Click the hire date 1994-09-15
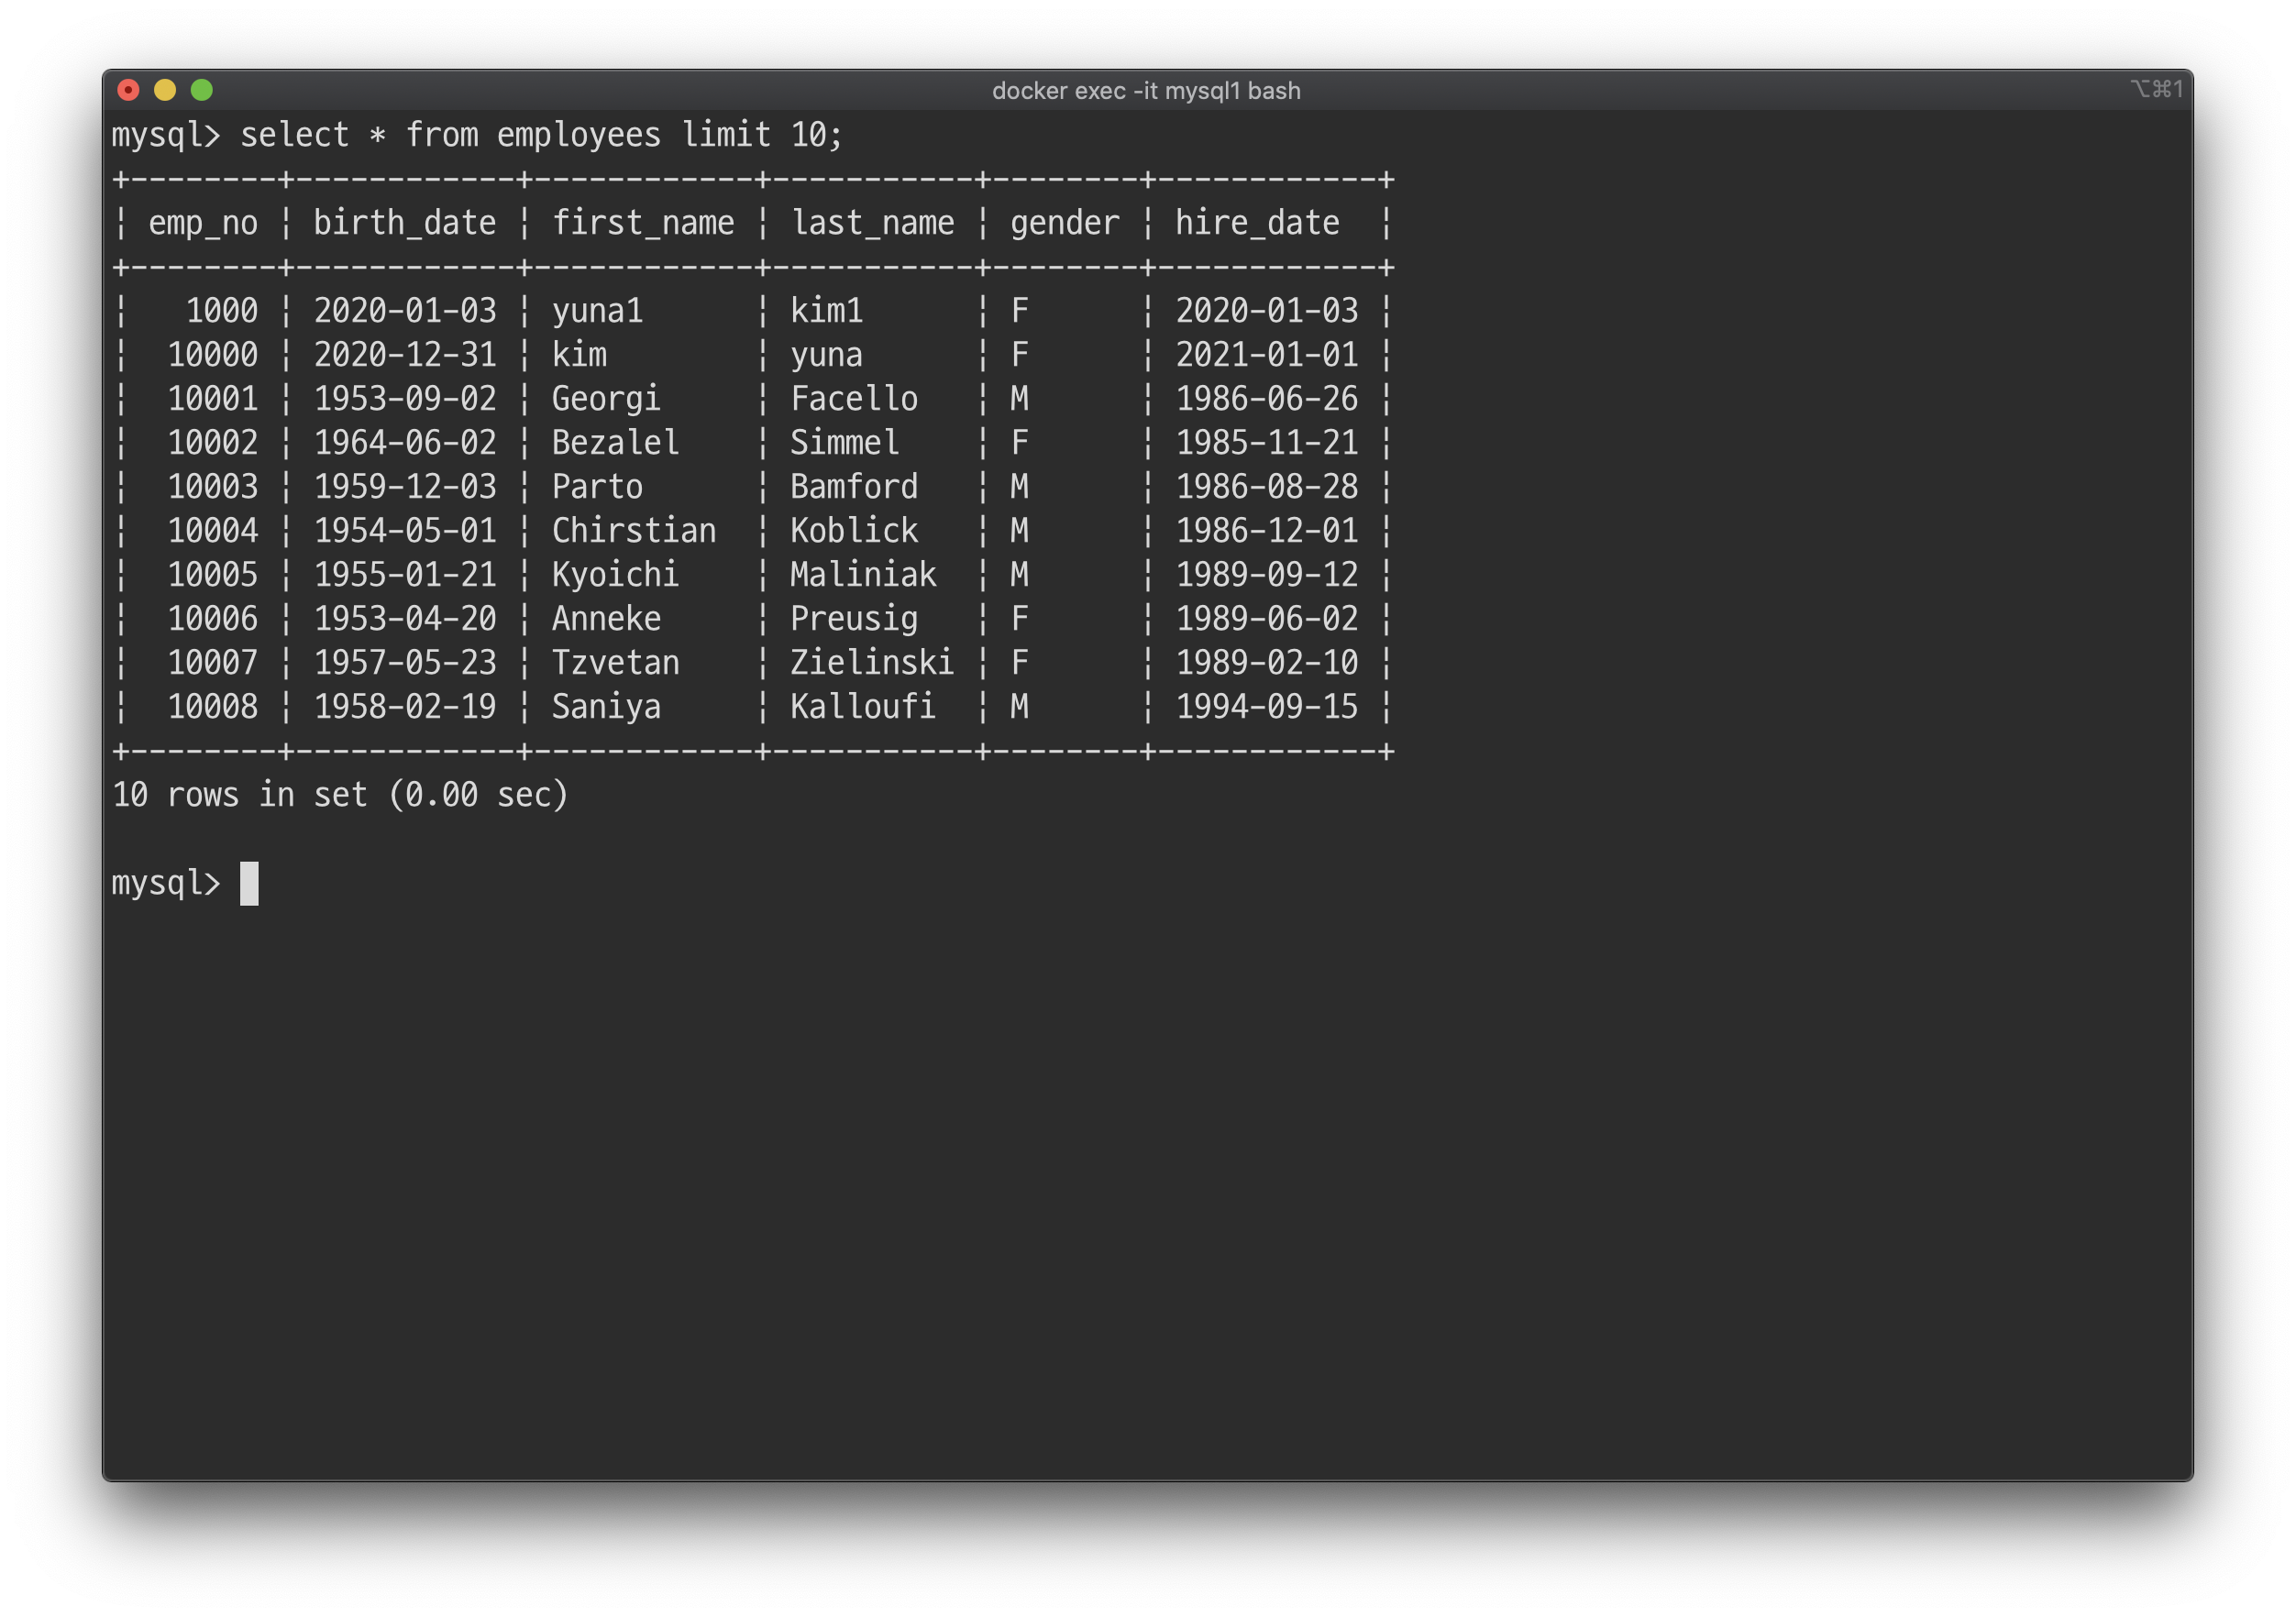 [x=1267, y=707]
